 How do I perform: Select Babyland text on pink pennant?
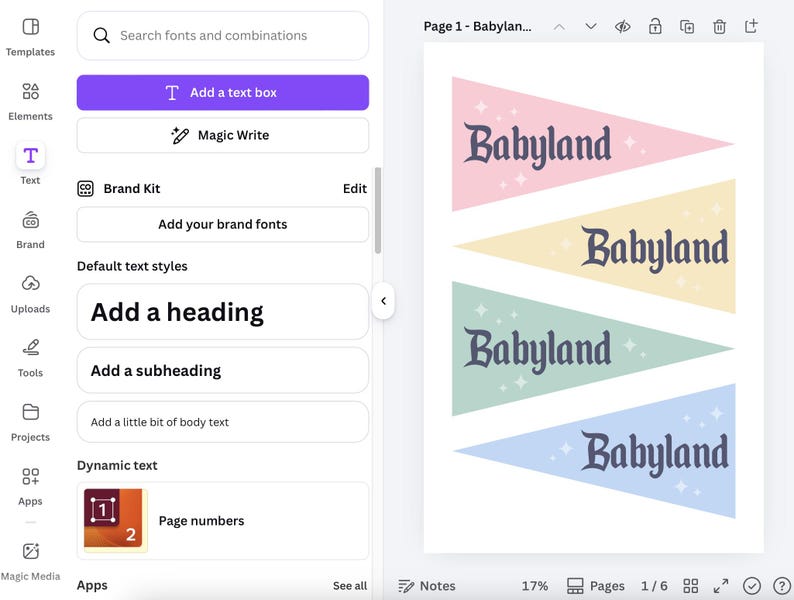click(537, 146)
